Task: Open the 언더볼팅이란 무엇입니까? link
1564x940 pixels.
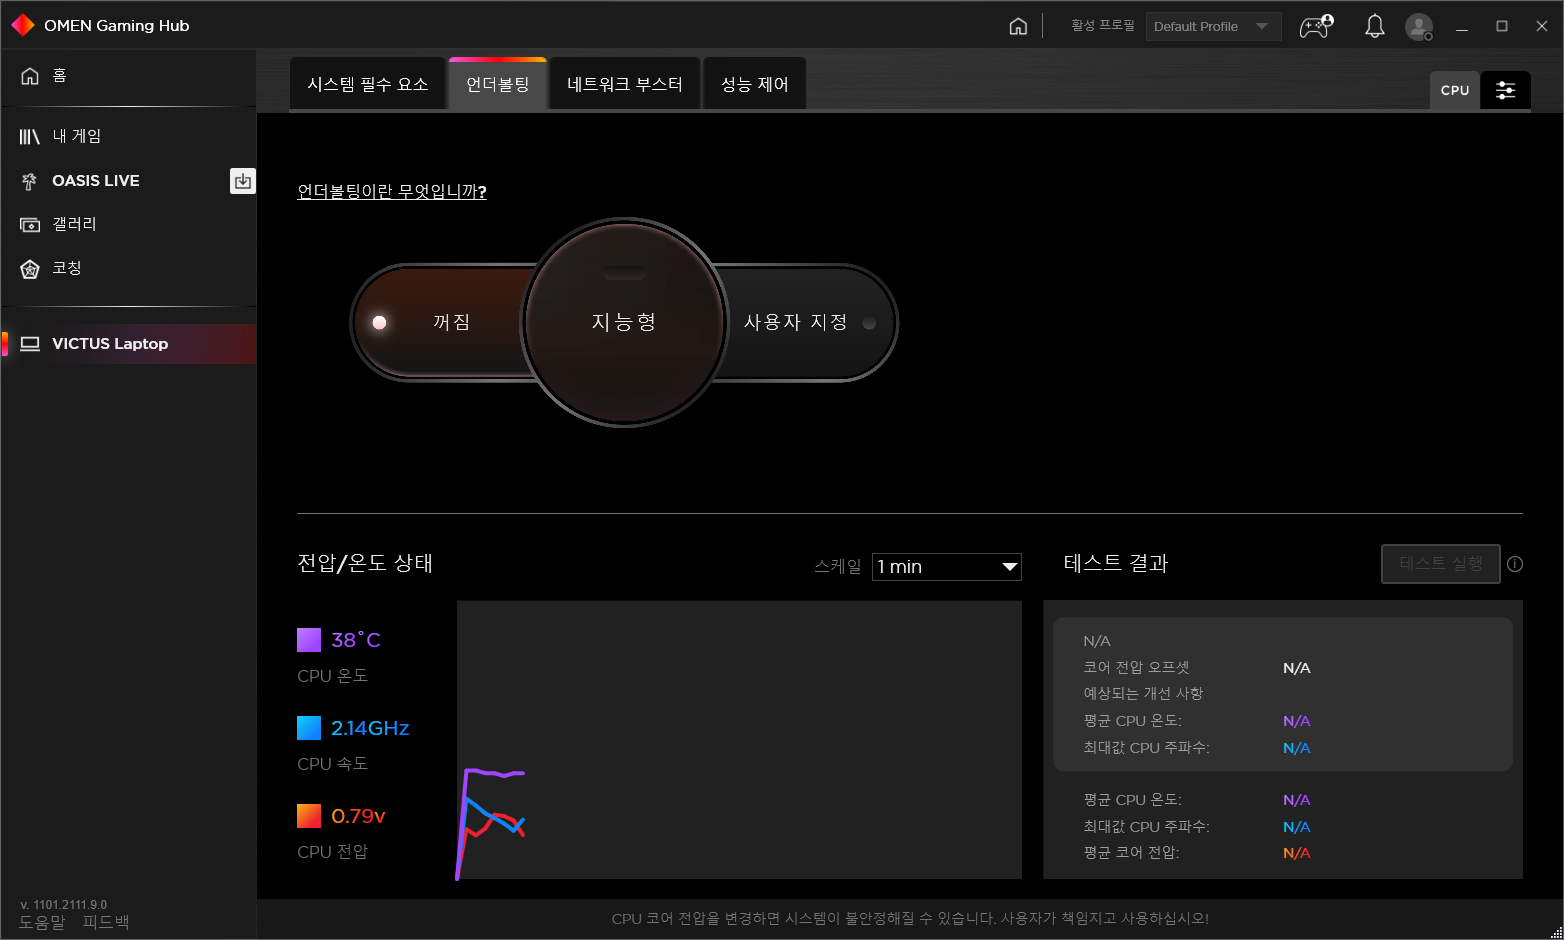Action: point(392,192)
